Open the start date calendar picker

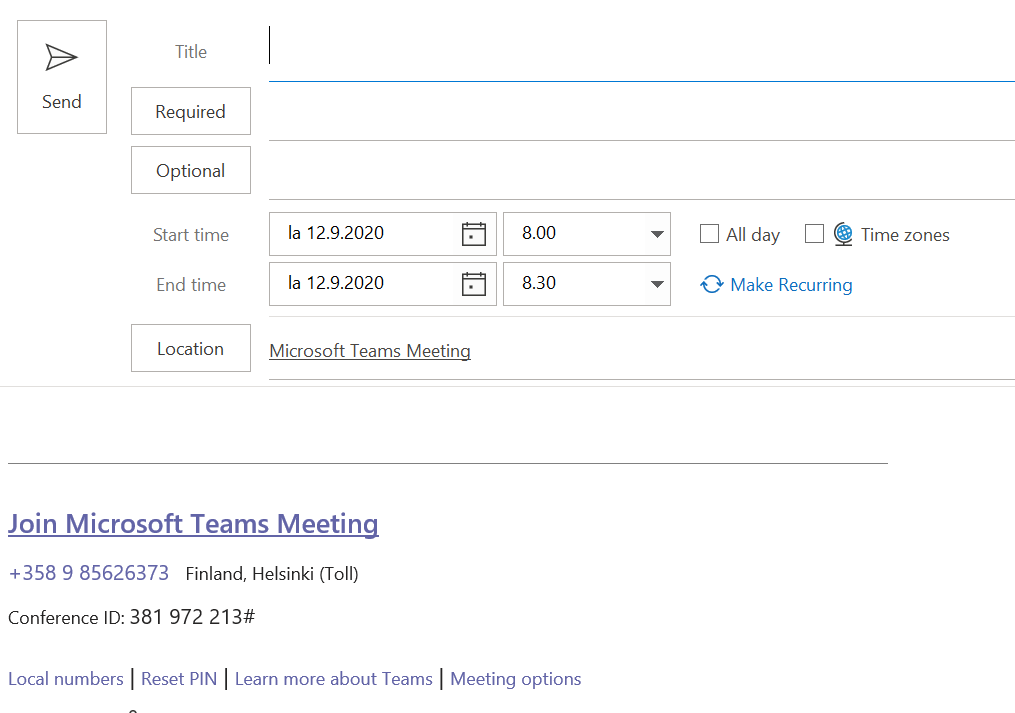click(x=473, y=234)
